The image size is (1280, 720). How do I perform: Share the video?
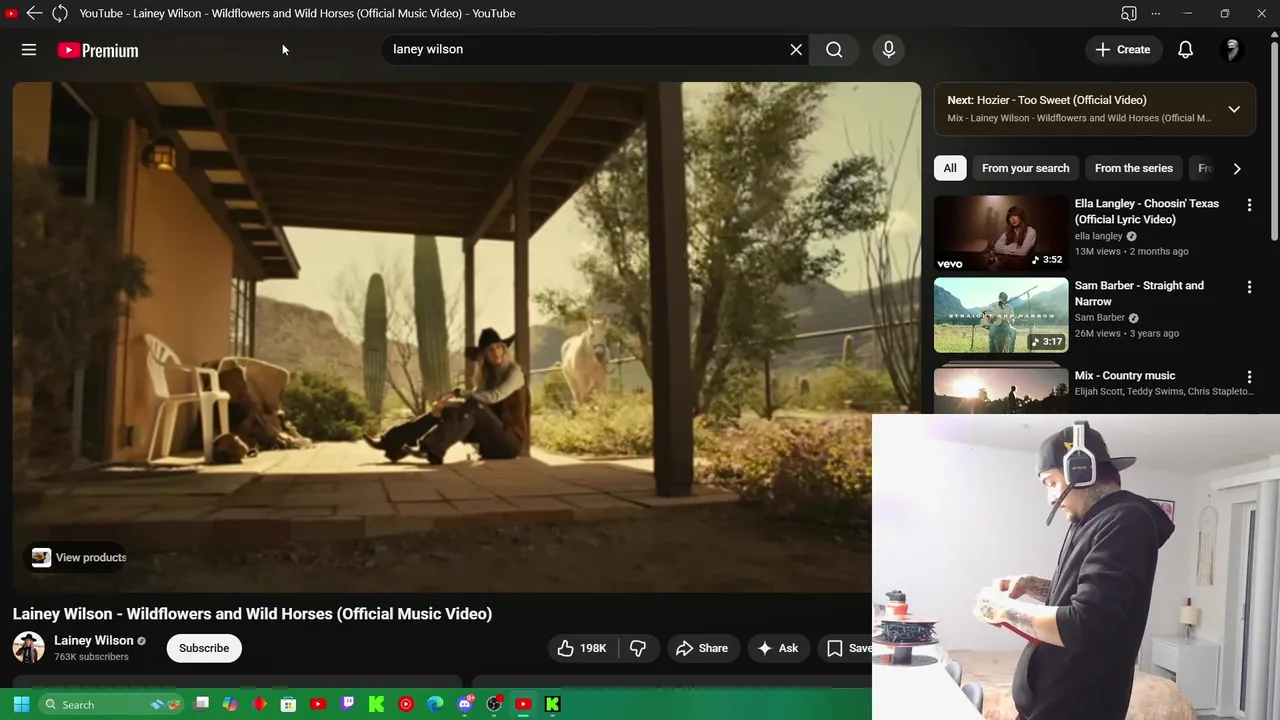pos(703,648)
